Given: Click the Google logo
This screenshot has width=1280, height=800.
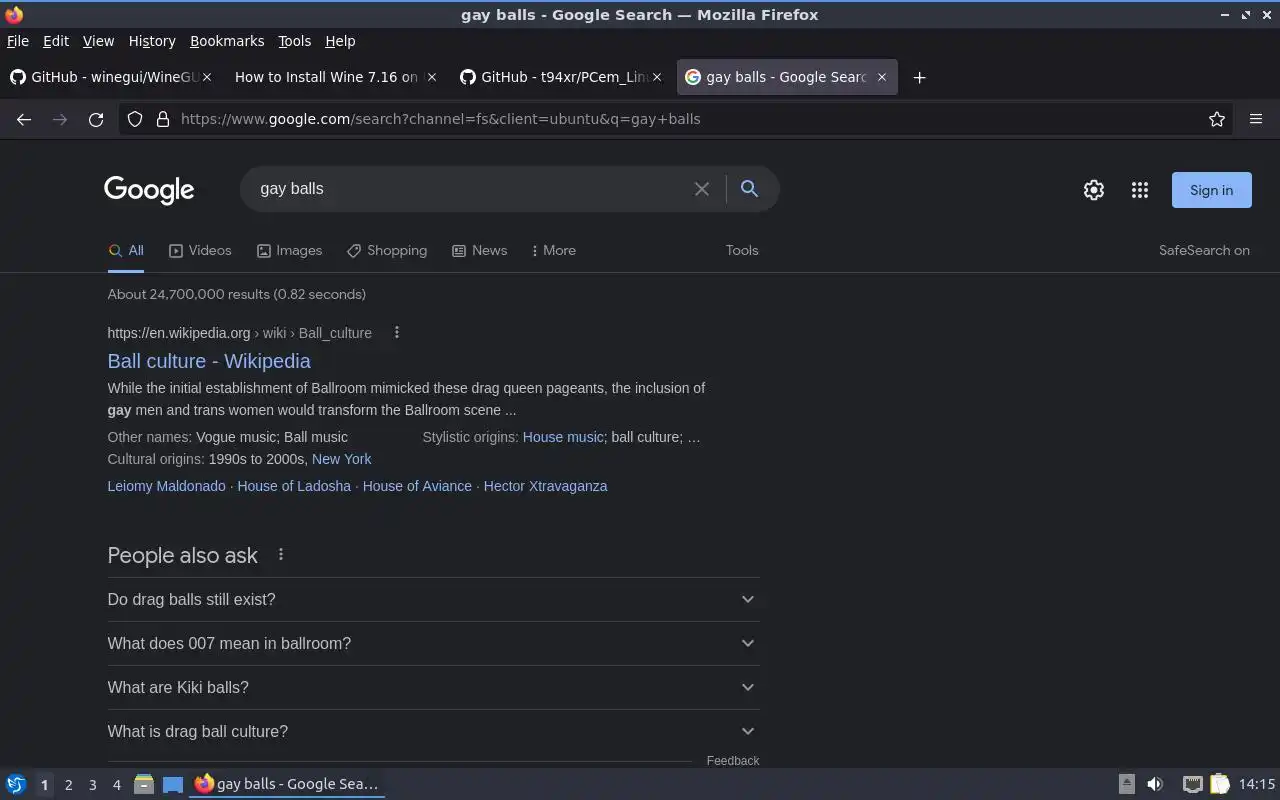Looking at the screenshot, I should (x=149, y=190).
